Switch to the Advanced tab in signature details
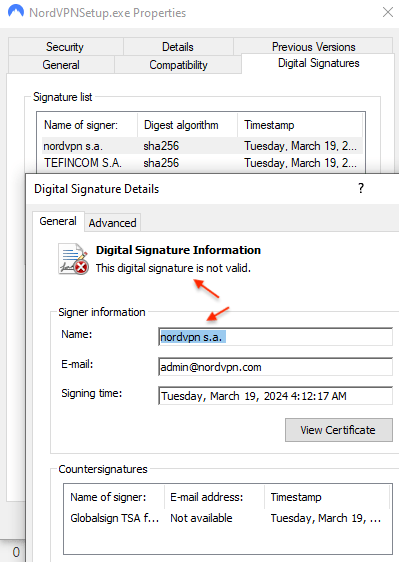Screen dimensions: 399x562 point(113,223)
